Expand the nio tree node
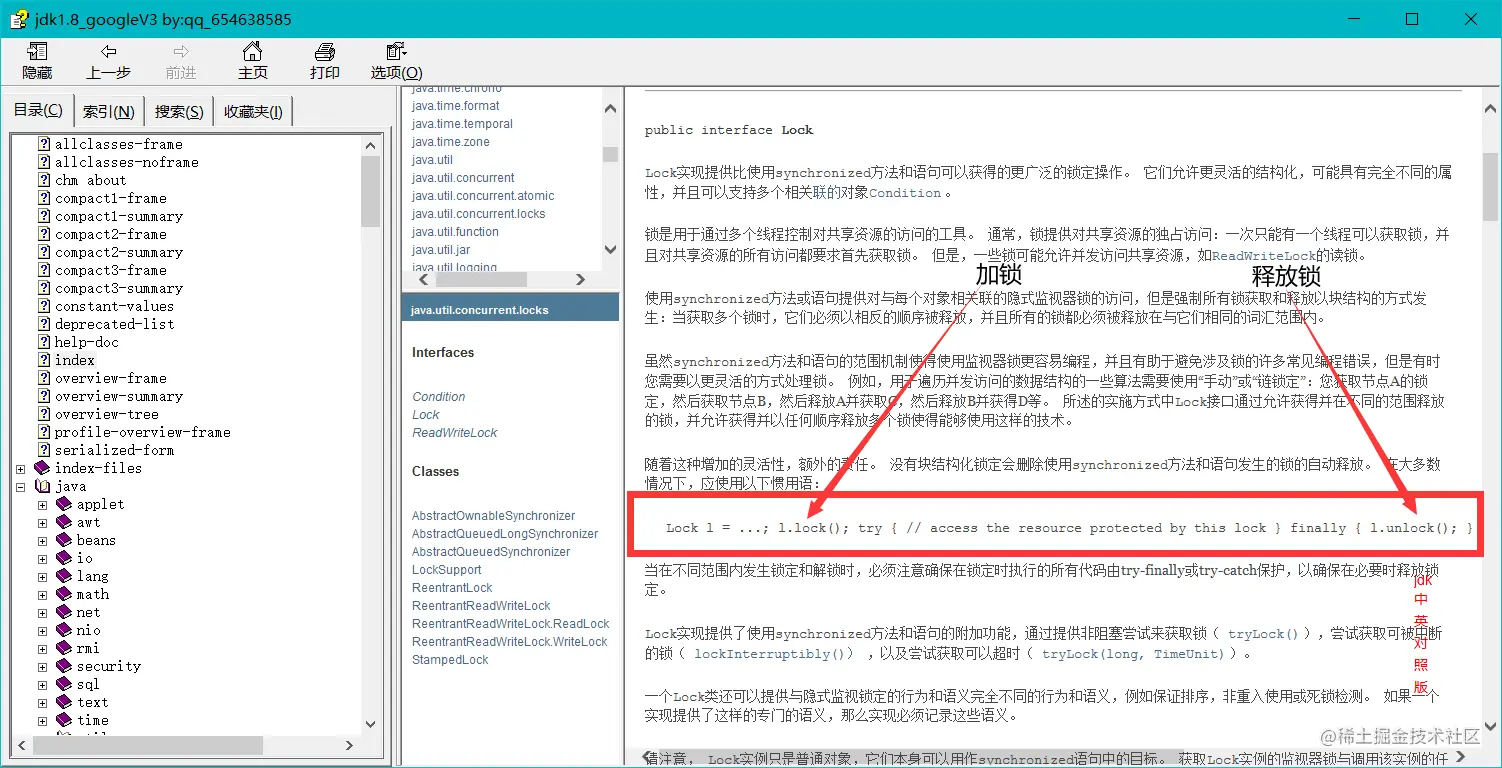 click(42, 630)
